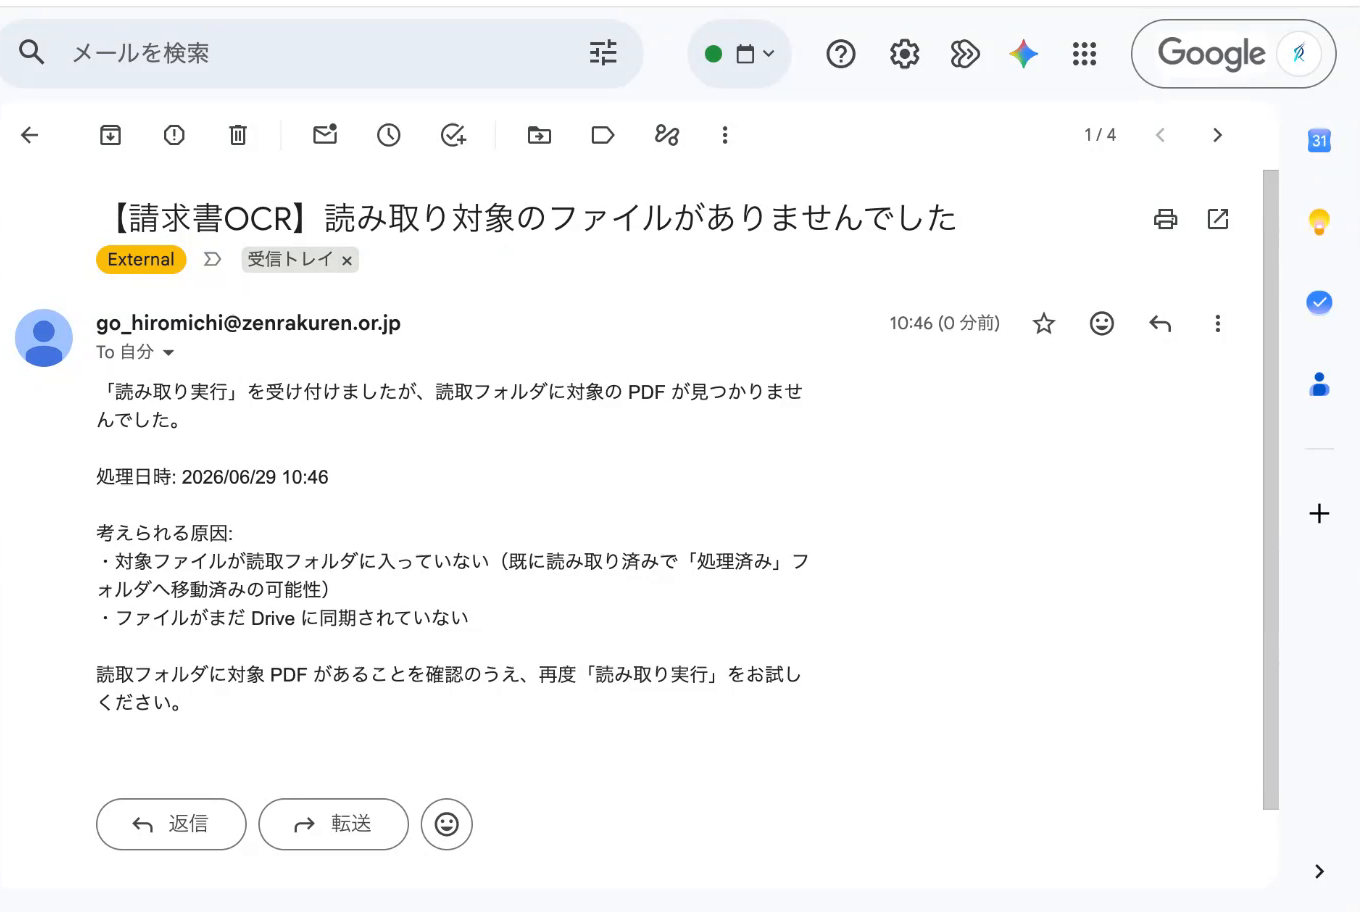Click the 1 / 4 message counter
Image resolution: width=1360 pixels, height=912 pixels.
pyautogui.click(x=1100, y=135)
